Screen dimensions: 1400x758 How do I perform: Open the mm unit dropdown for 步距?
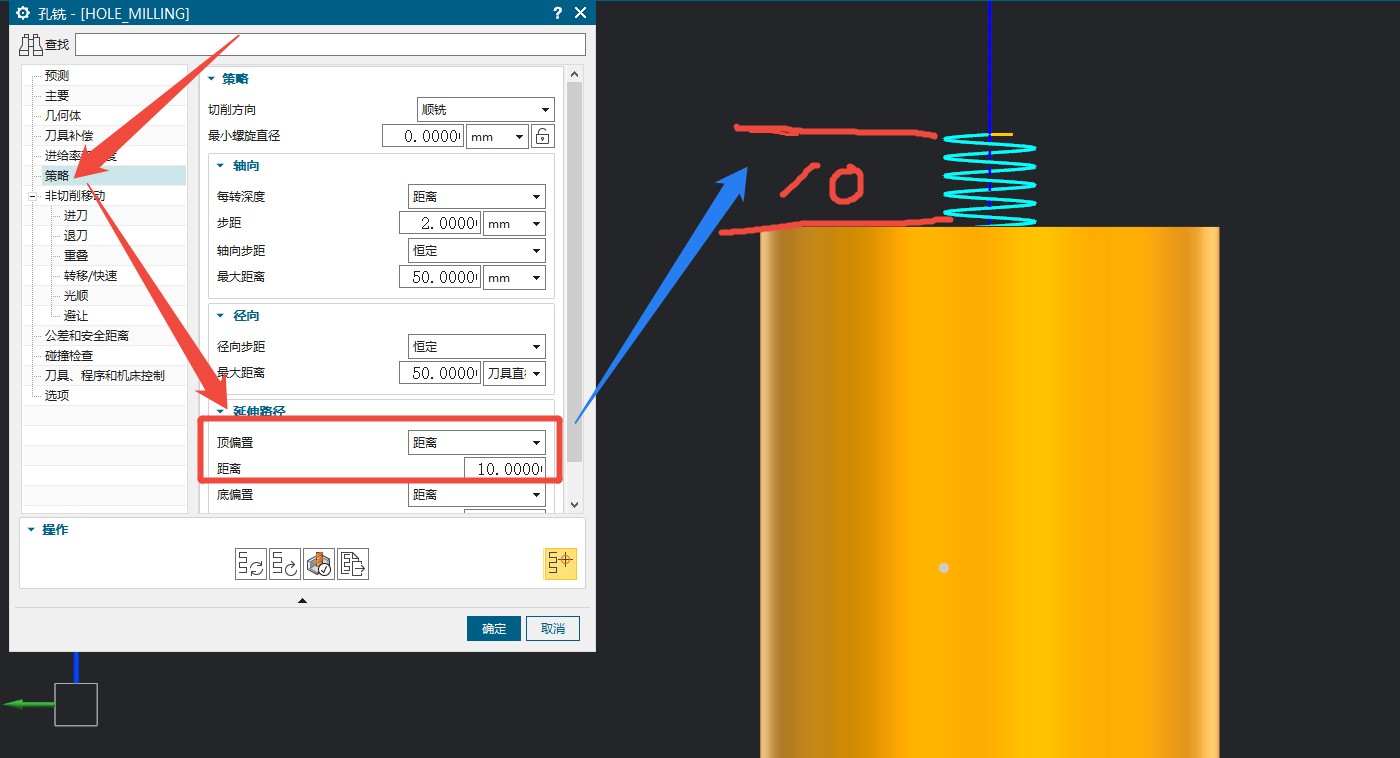coord(514,223)
